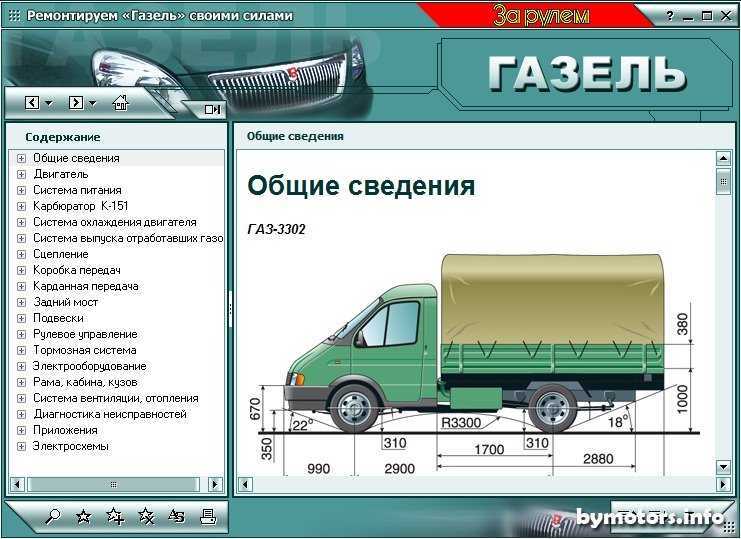The image size is (741, 539).
Task: Expand the Двигатель tree node
Action: [x=21, y=174]
